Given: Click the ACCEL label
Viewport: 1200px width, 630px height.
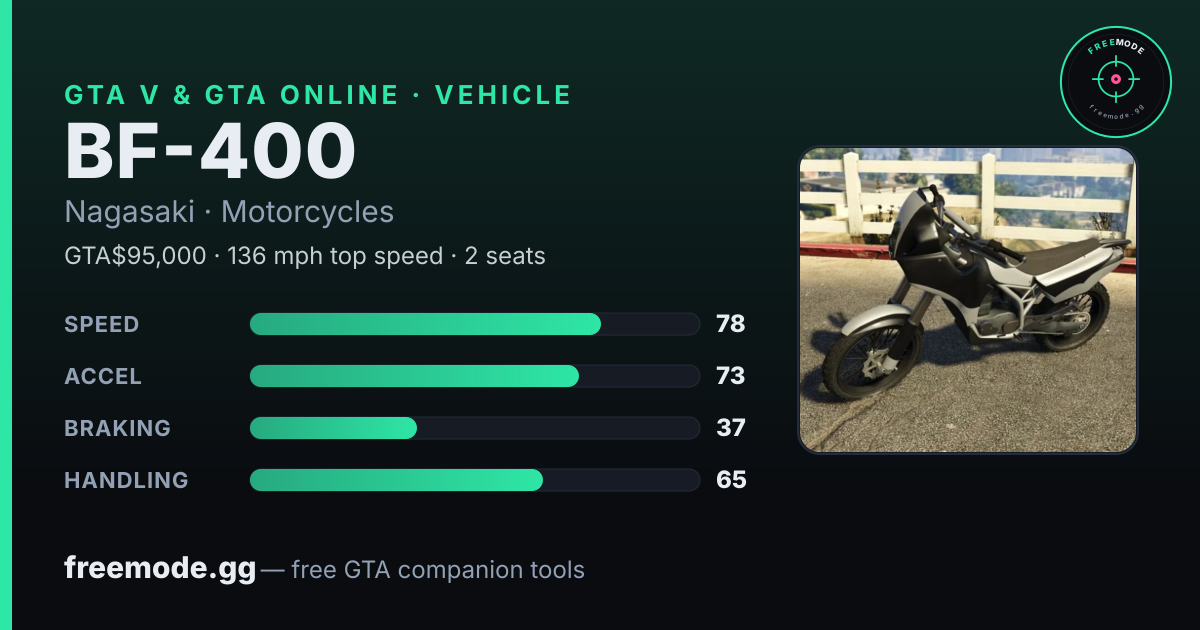Looking at the screenshot, I should [103, 376].
